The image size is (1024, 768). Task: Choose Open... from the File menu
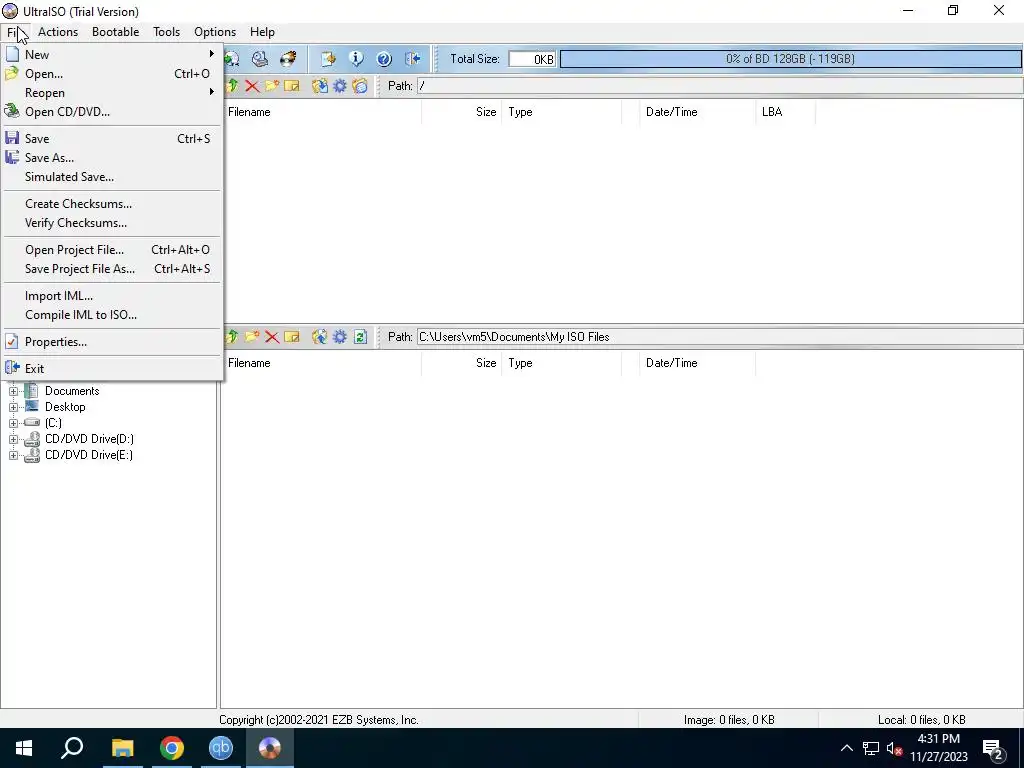(112, 74)
